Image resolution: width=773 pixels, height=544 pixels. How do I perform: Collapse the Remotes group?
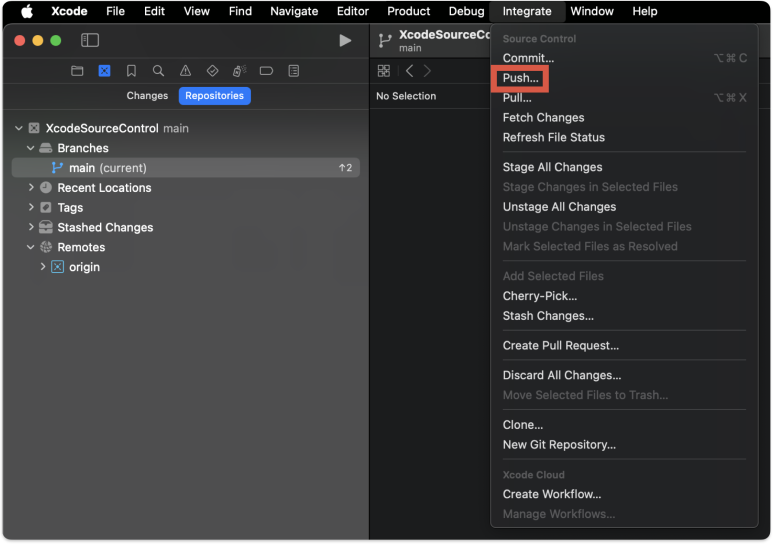pos(31,247)
